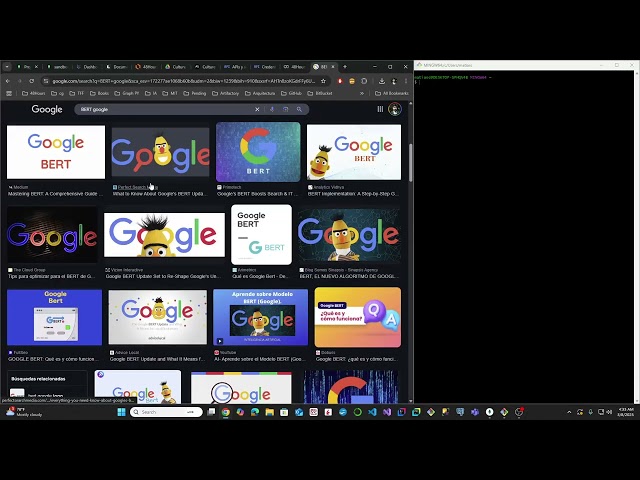Screen dimensions: 640x480
Task: Click the Qué es Google Bert link
Action: pos(260,276)
